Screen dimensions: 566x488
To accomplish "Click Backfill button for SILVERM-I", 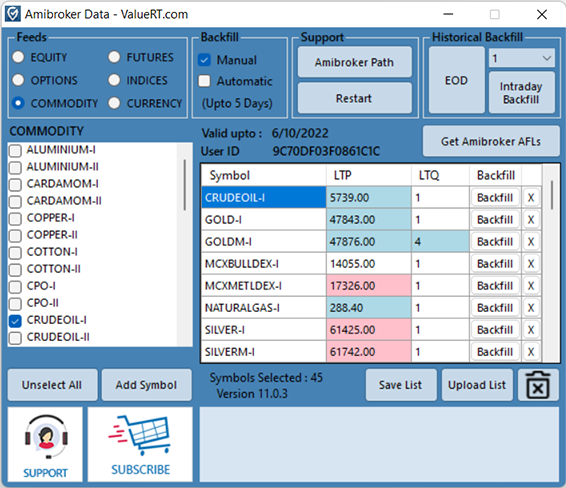I will pyautogui.click(x=495, y=352).
